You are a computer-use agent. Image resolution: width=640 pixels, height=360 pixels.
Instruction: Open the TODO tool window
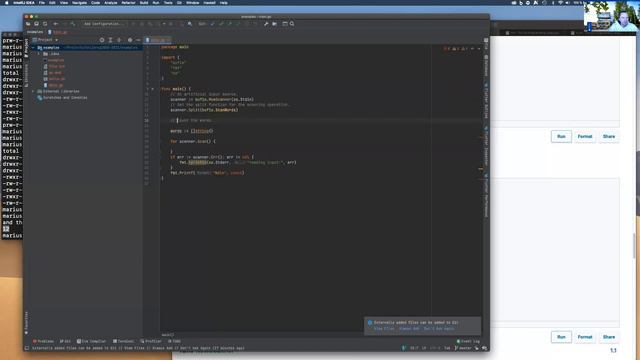174,341
